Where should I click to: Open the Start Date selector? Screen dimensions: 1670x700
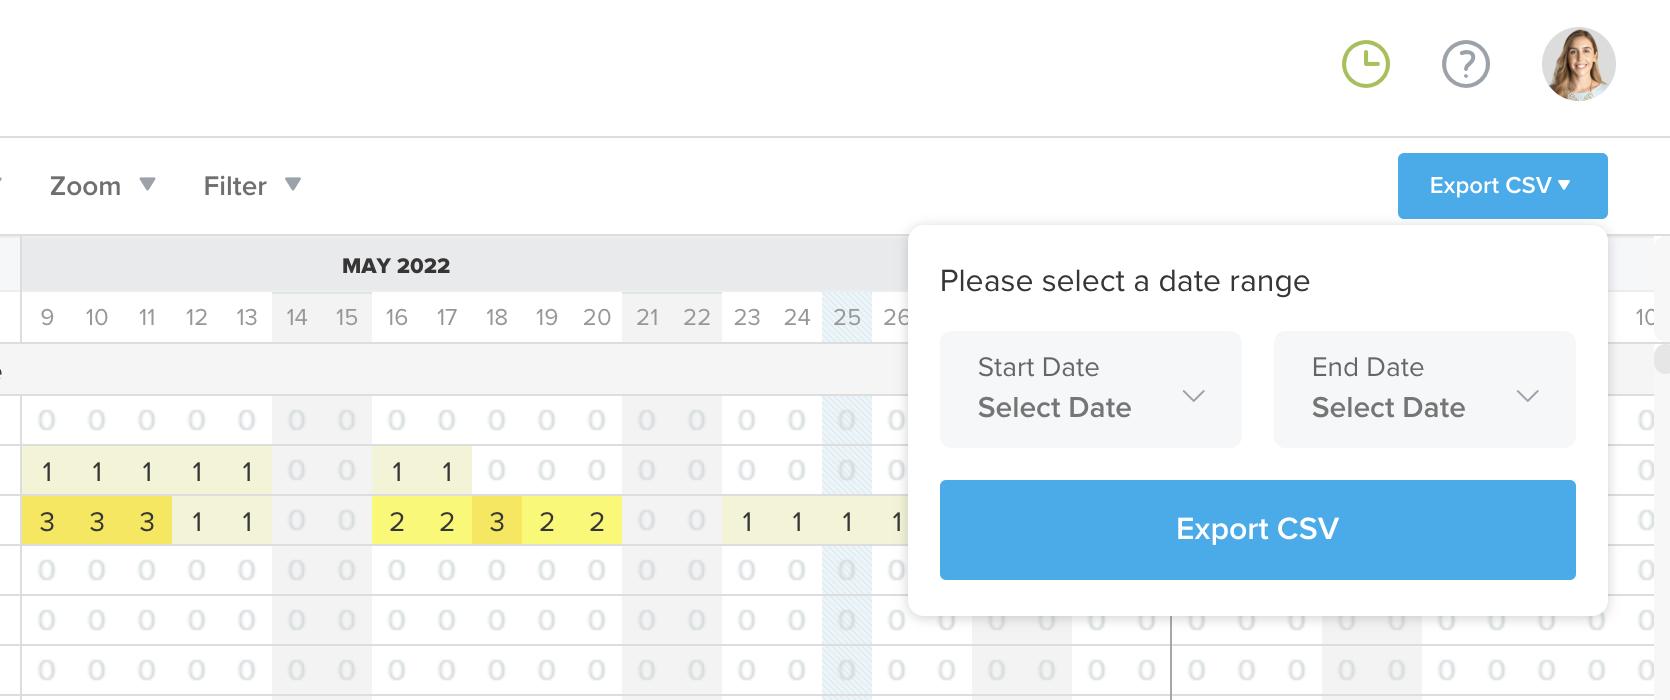1090,389
